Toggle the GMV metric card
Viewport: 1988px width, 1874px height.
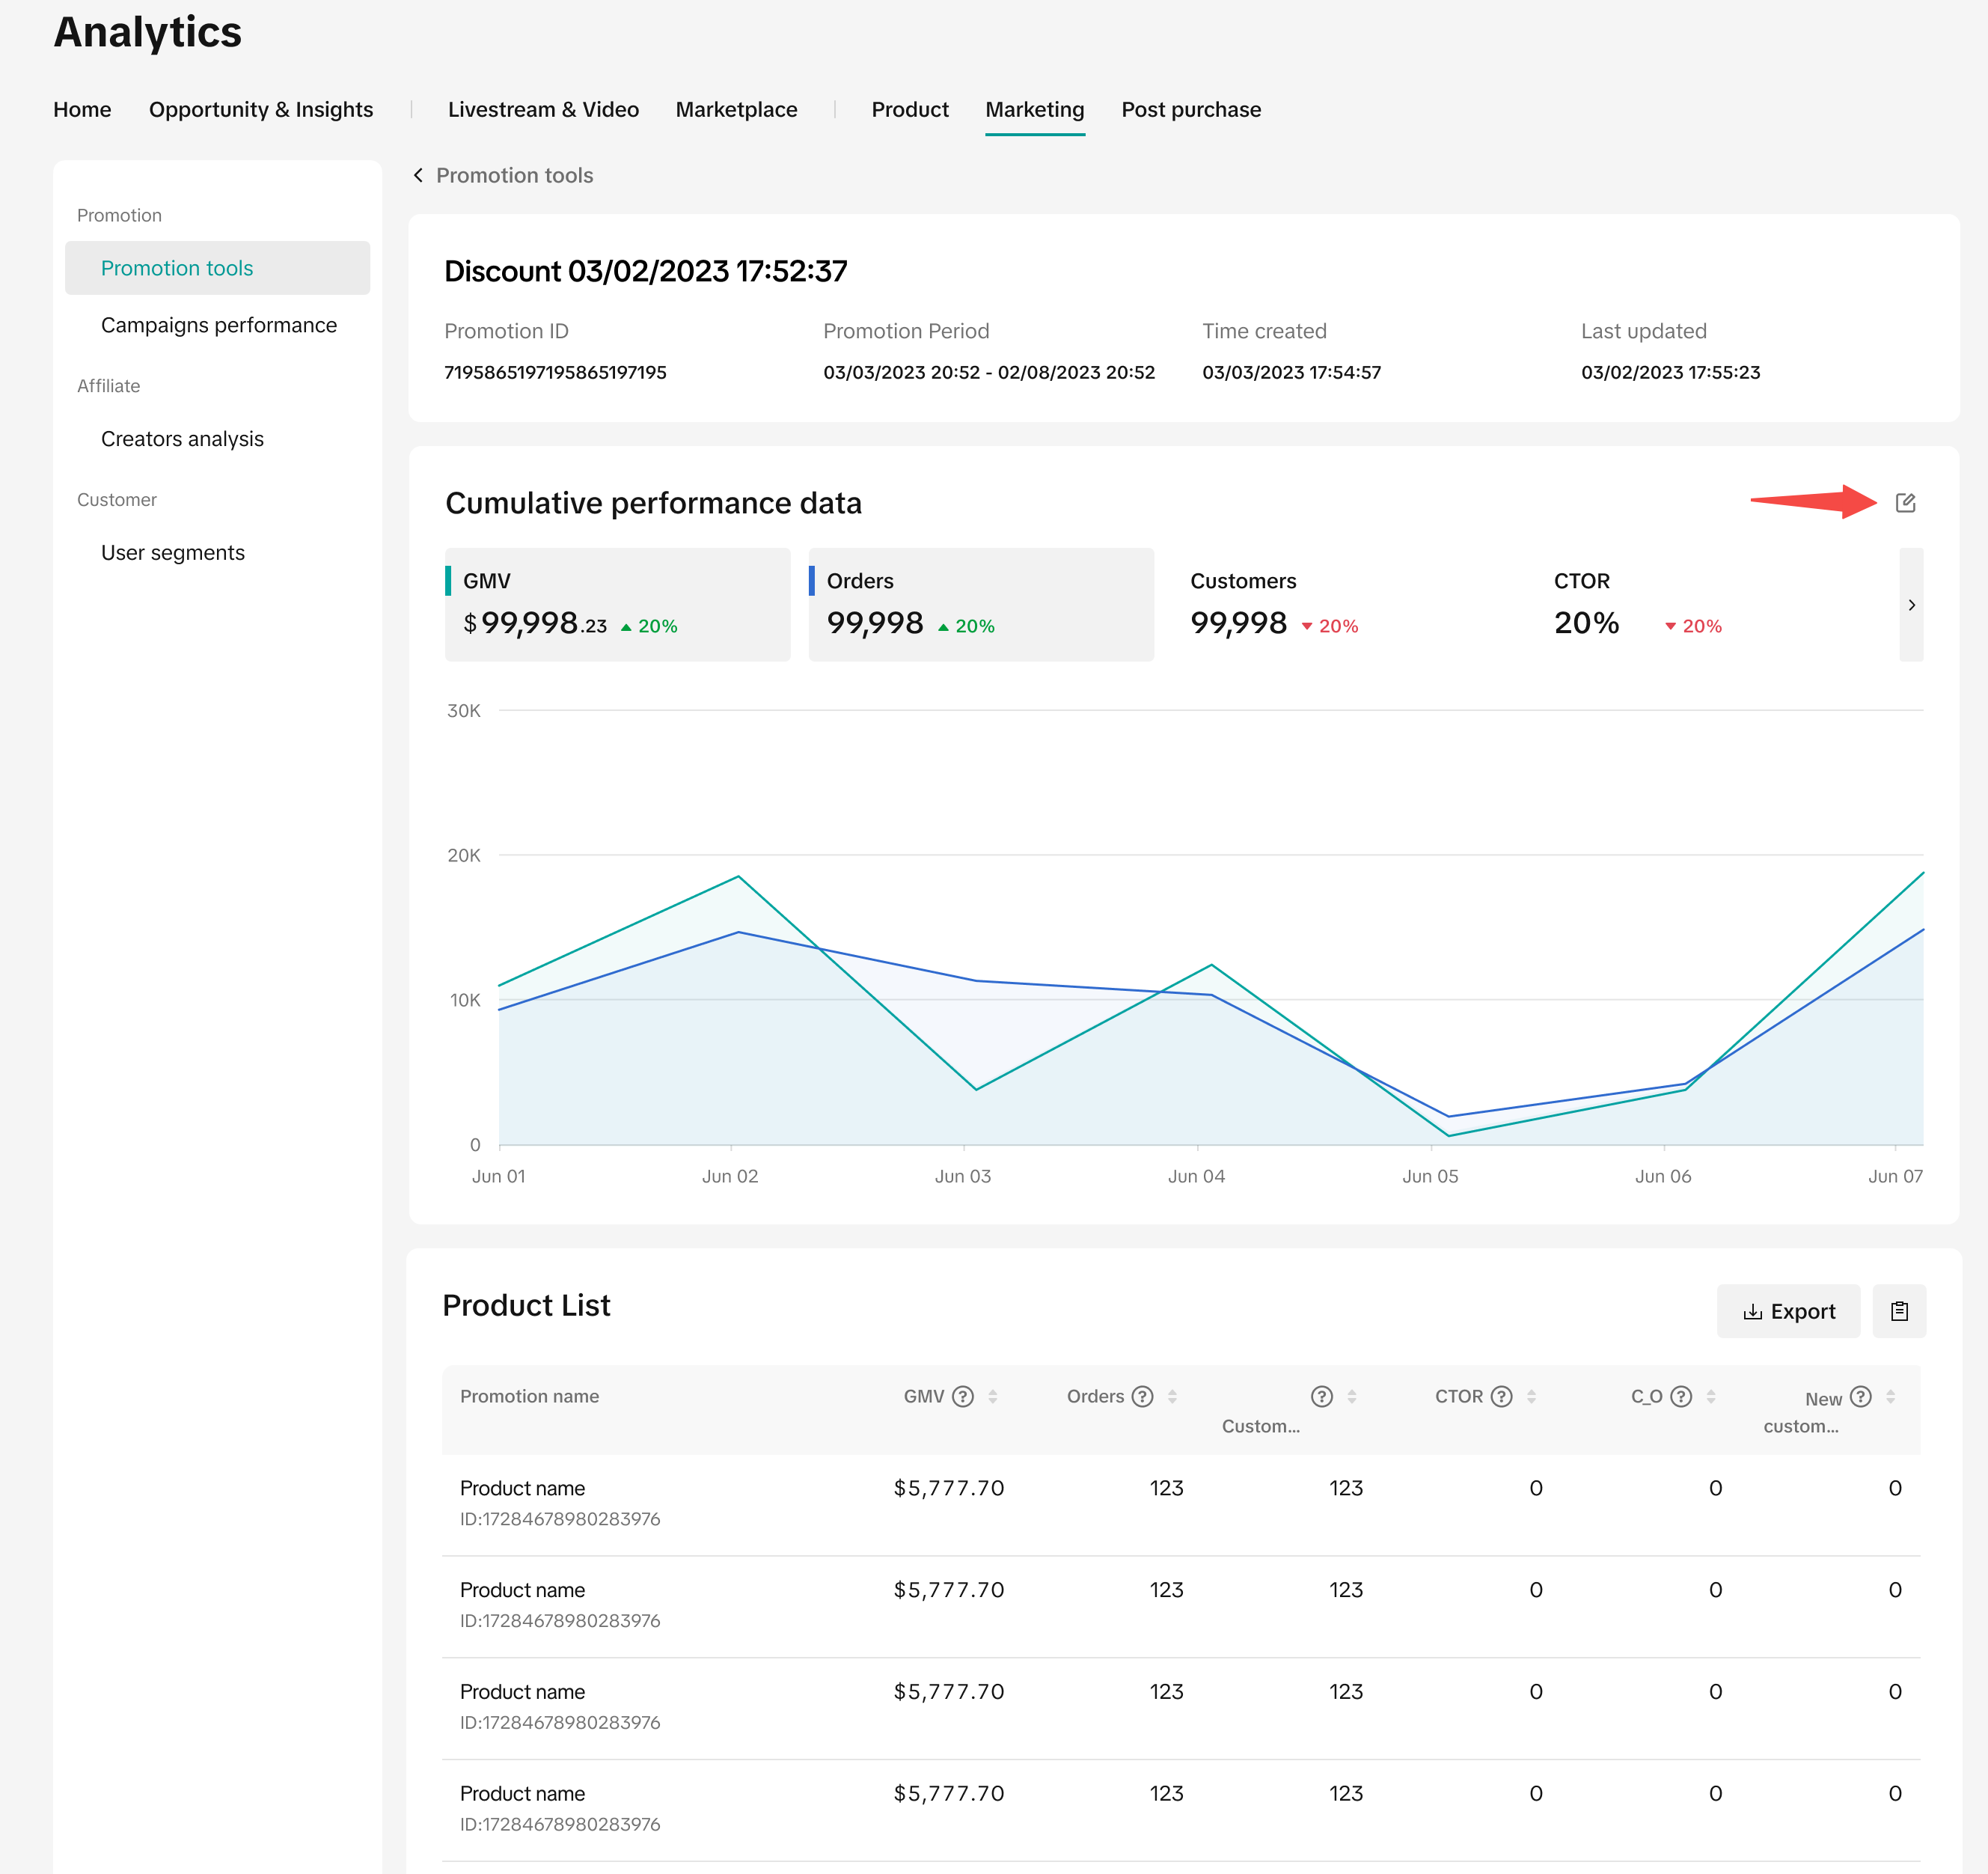pyautogui.click(x=617, y=604)
